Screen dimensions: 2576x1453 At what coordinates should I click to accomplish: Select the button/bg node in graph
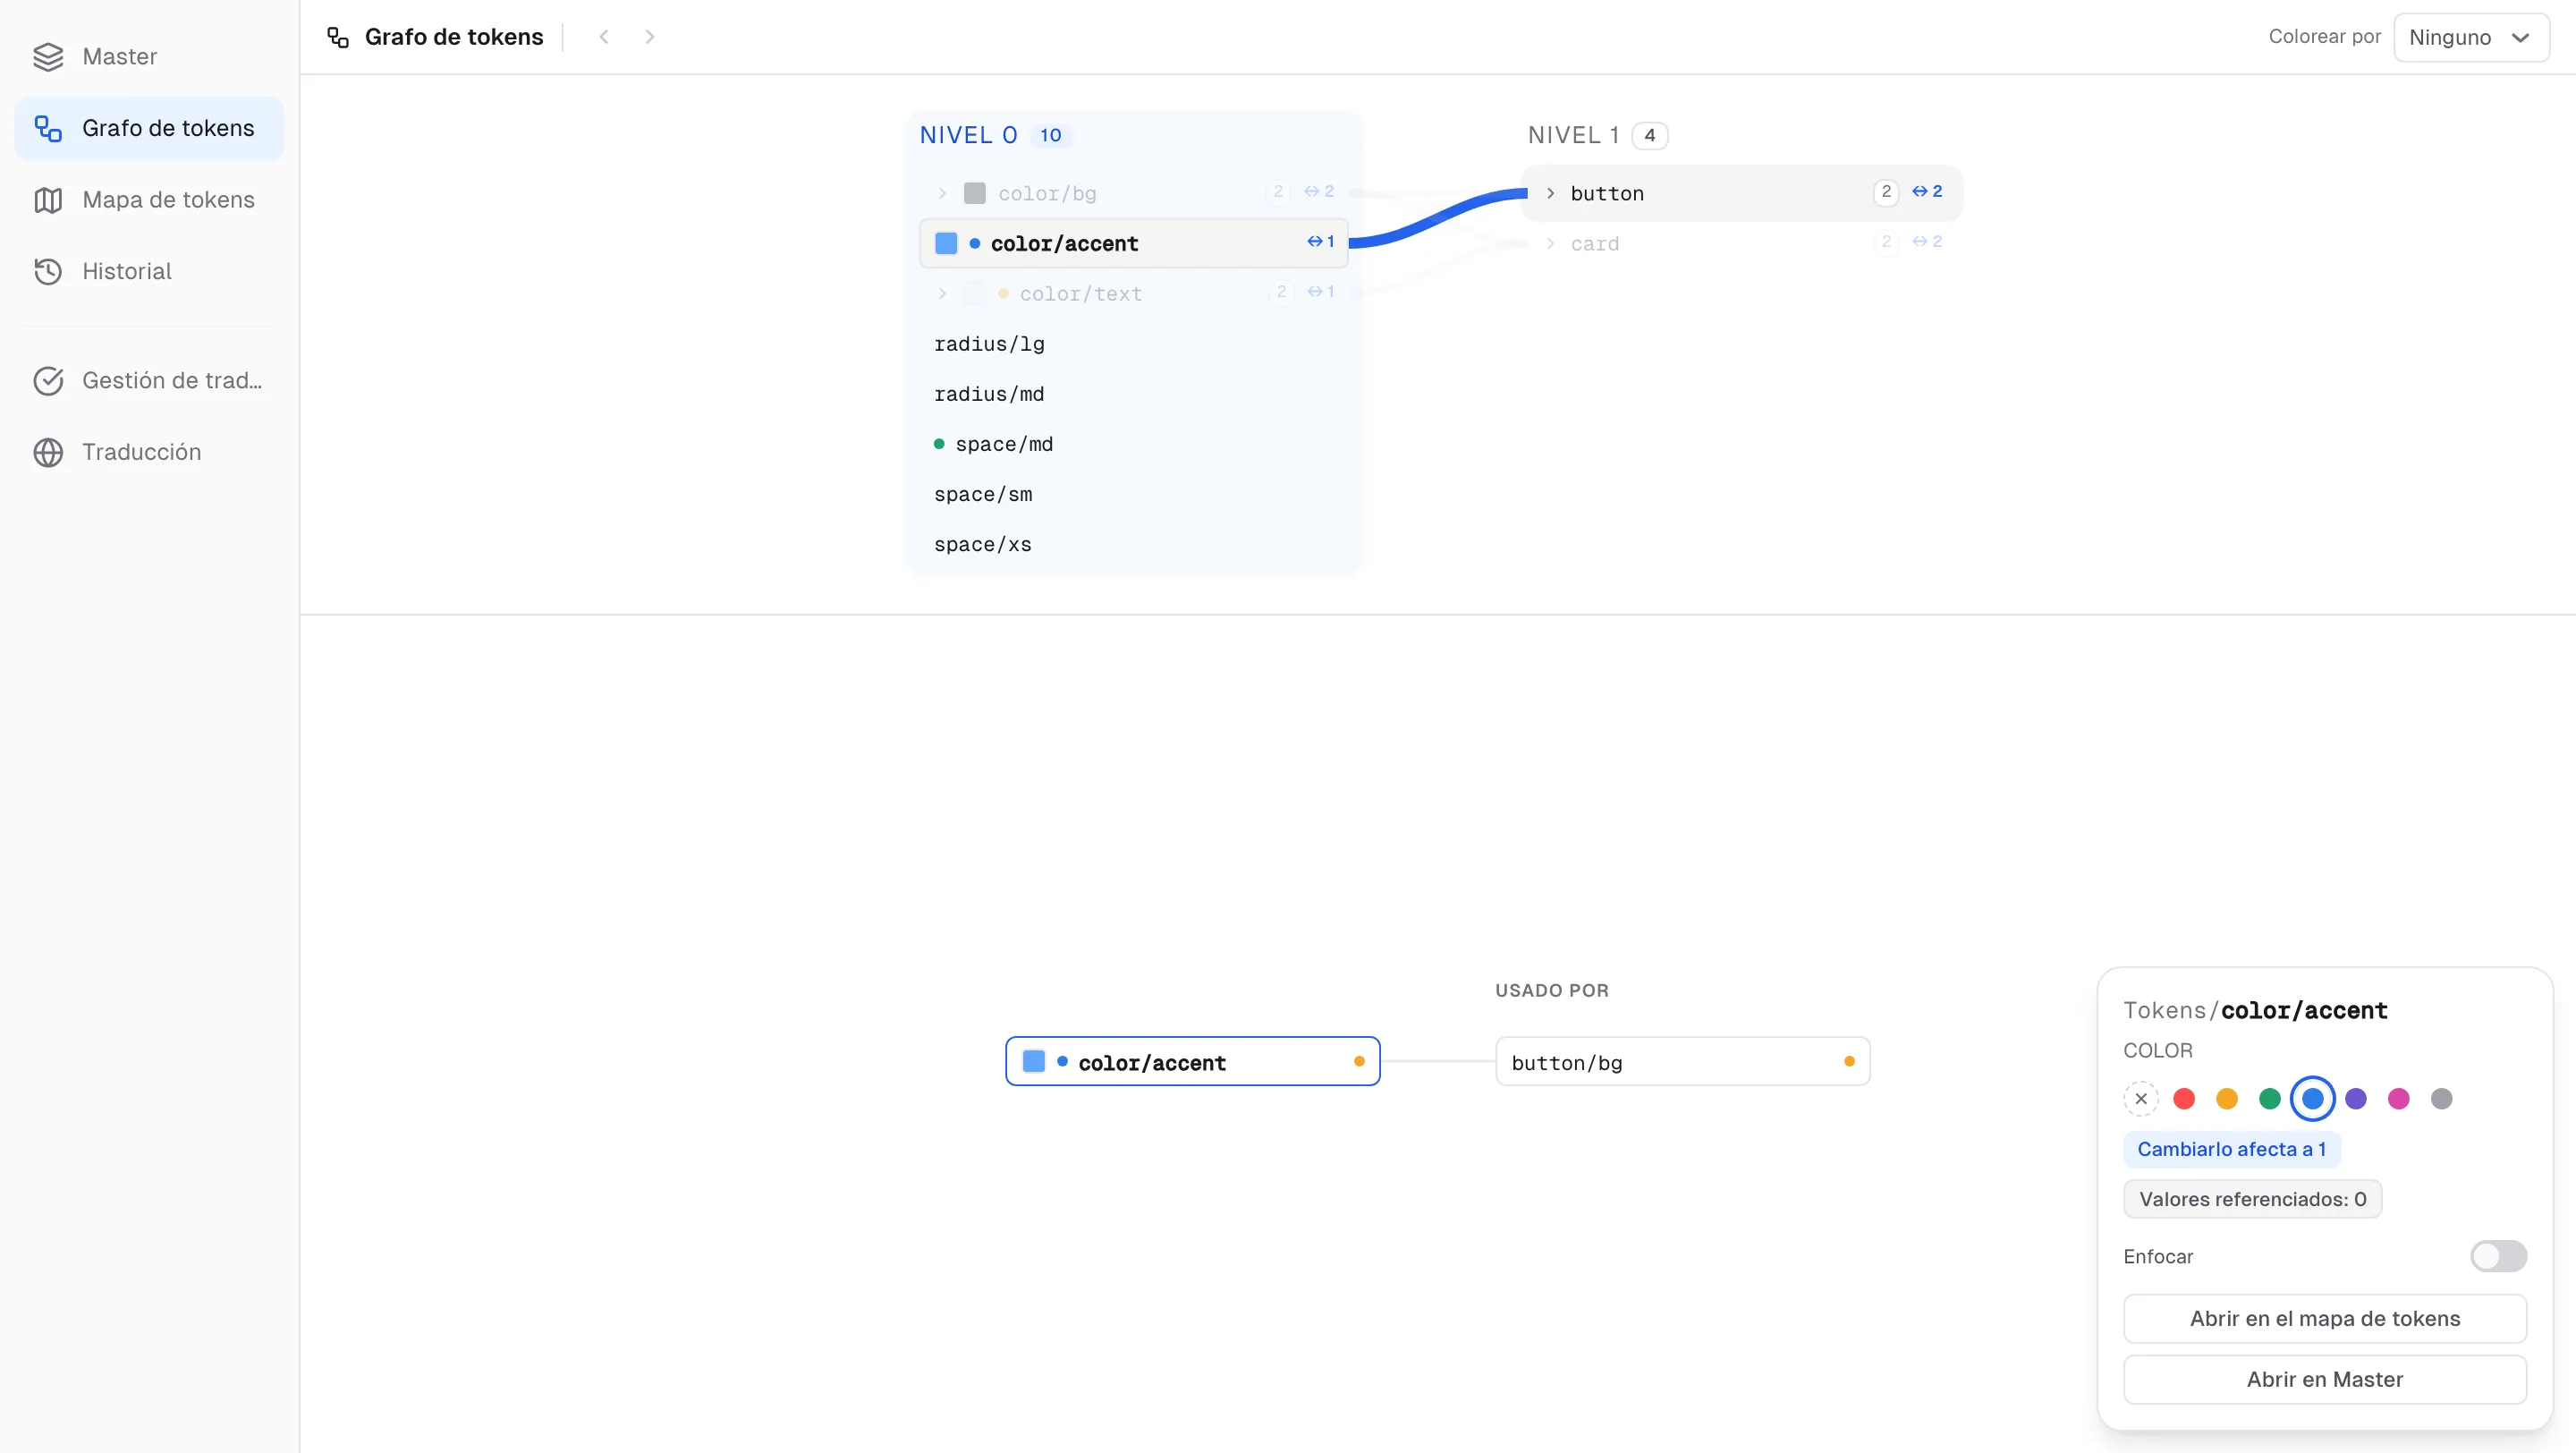(1683, 1061)
